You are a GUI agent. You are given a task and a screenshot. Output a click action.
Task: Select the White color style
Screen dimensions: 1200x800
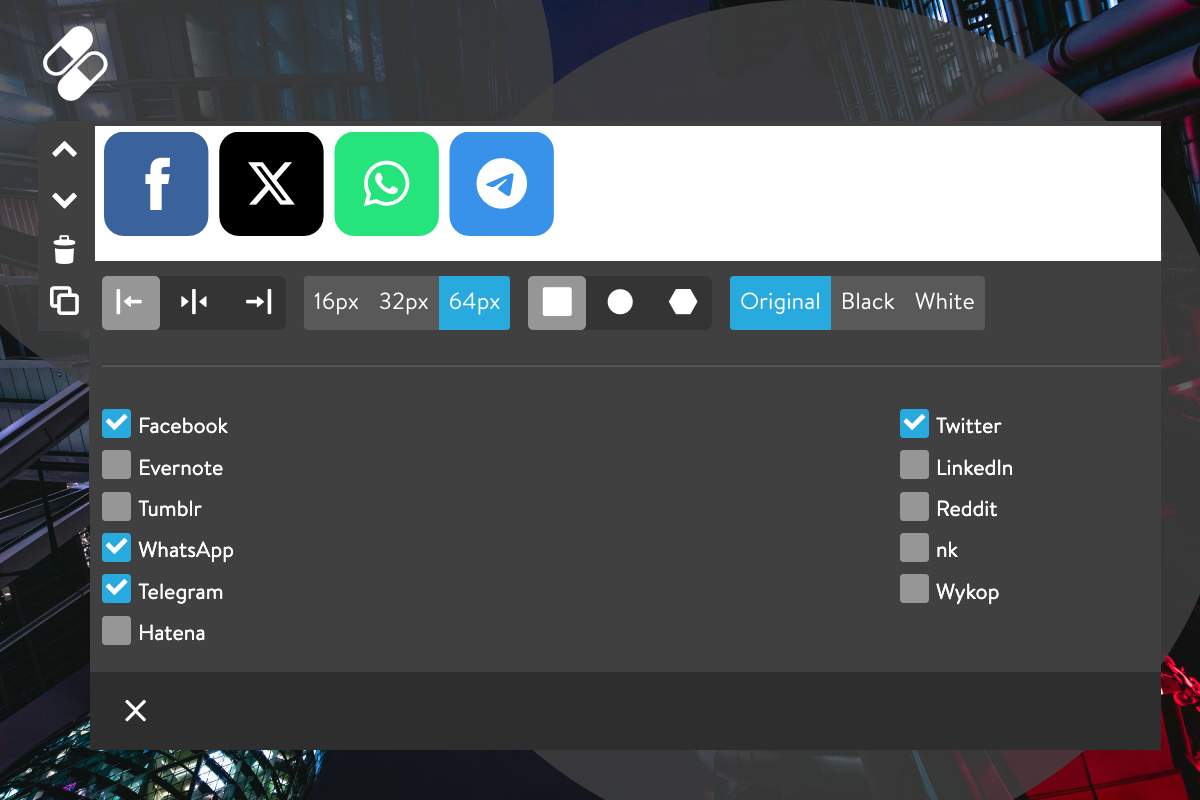point(944,303)
